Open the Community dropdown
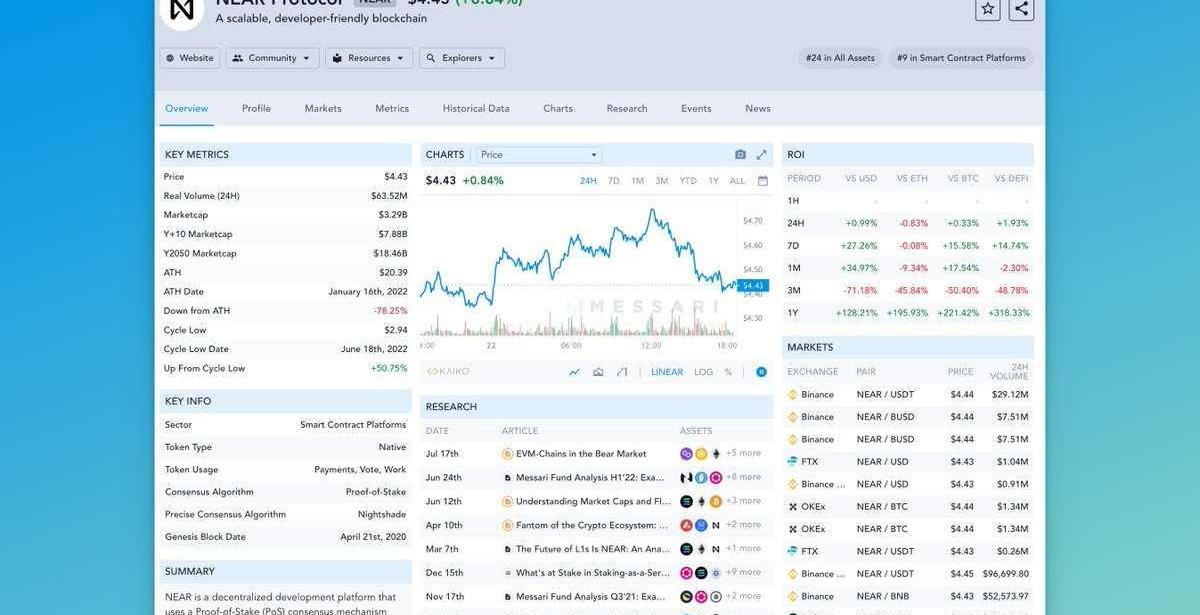The height and width of the screenshot is (615, 1200). tap(272, 58)
